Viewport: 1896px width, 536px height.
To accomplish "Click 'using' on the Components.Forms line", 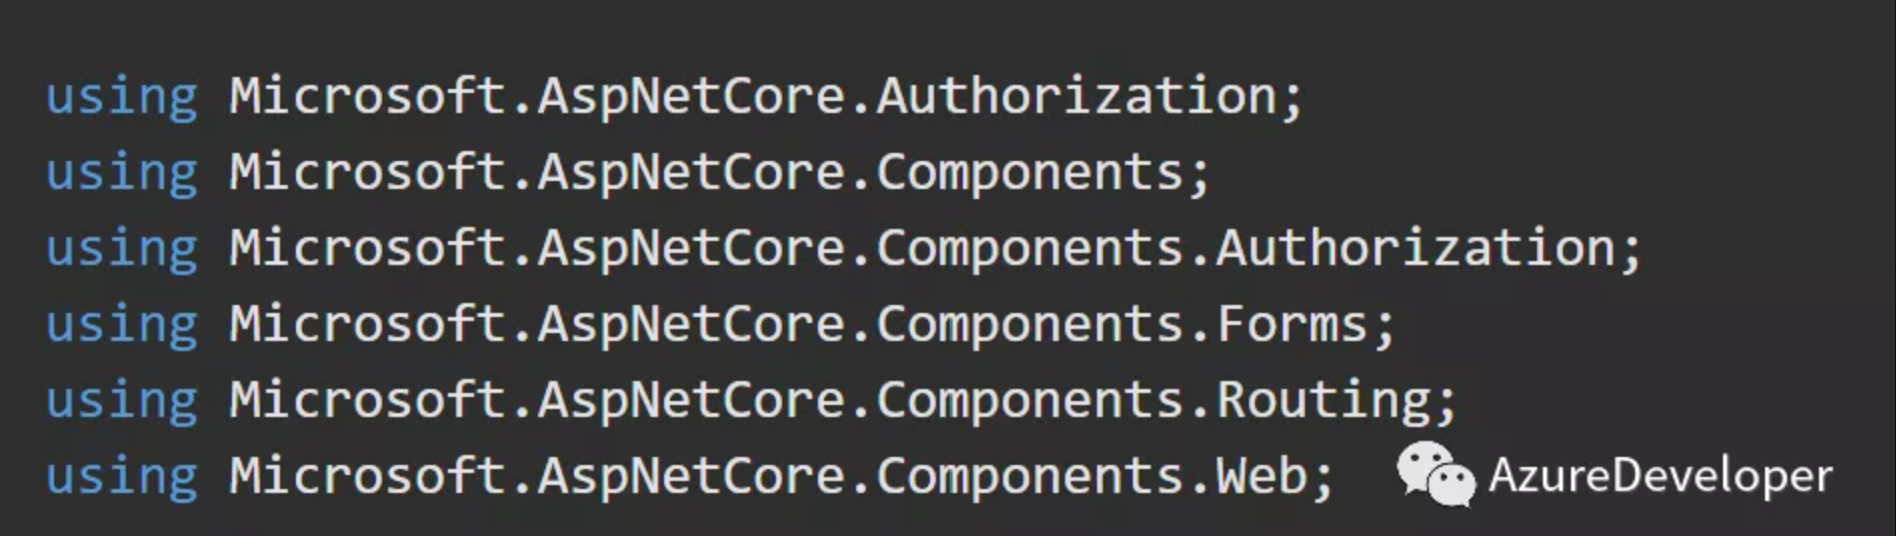I will tap(122, 326).
